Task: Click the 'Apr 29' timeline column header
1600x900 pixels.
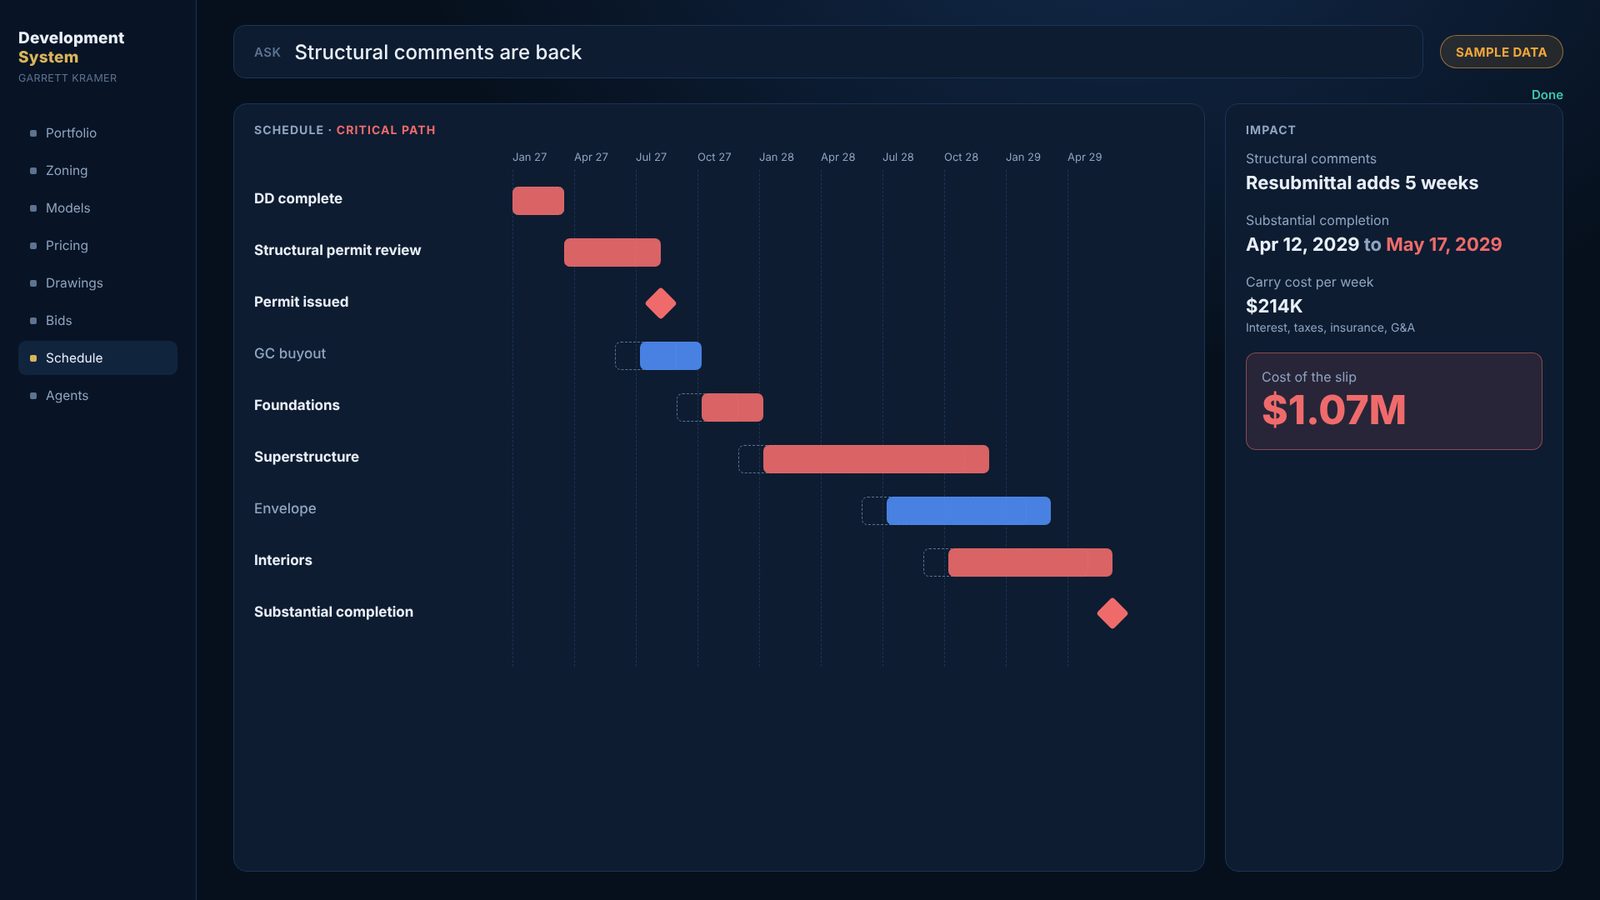Action: tap(1084, 157)
